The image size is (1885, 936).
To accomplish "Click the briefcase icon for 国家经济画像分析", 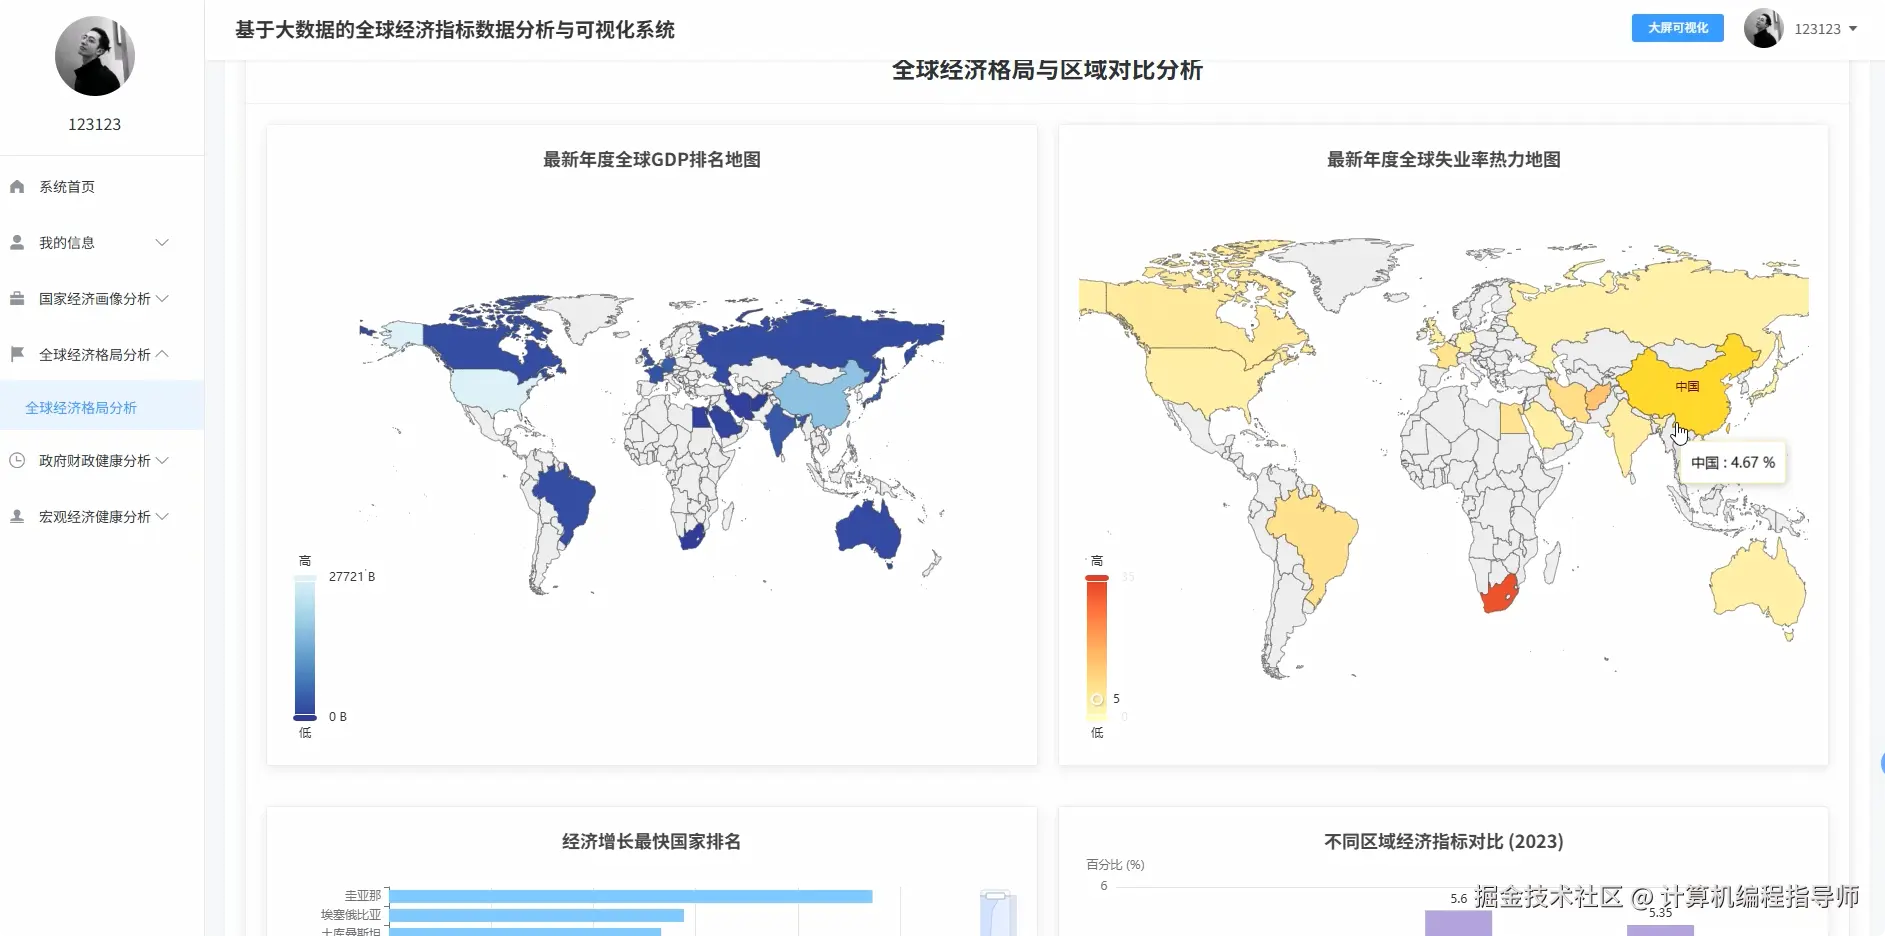I will tap(16, 298).
